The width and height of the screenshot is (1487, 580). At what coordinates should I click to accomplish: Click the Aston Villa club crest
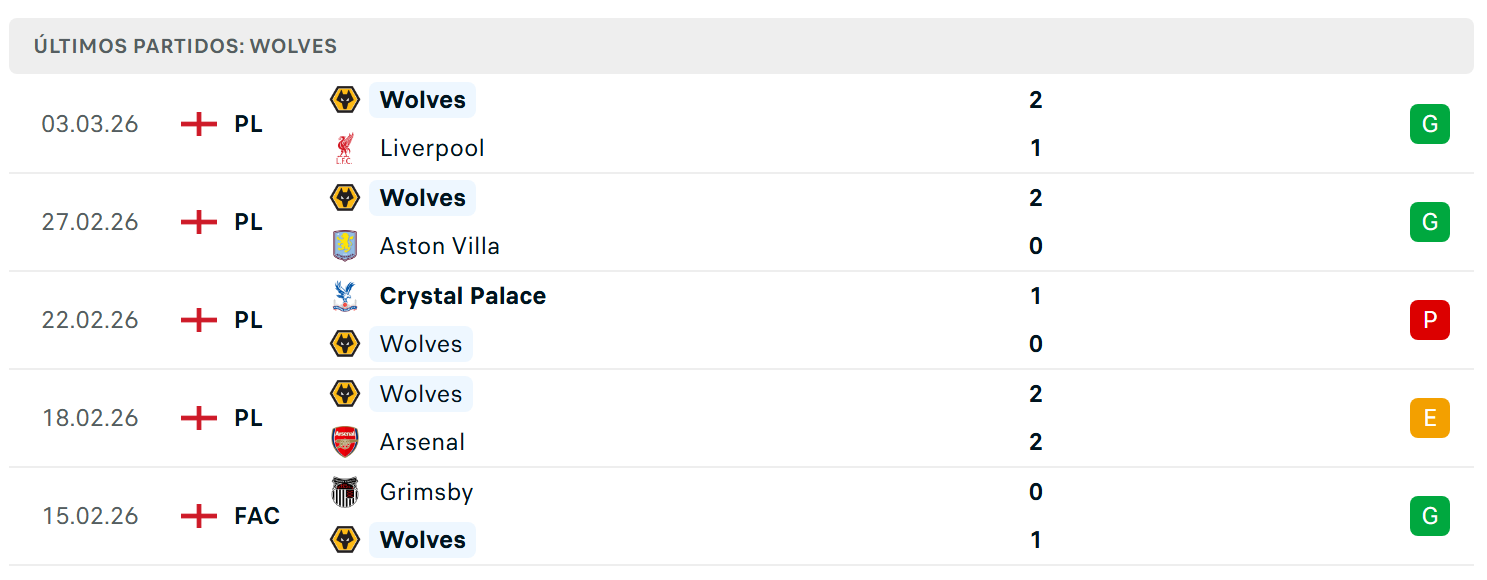coord(344,246)
